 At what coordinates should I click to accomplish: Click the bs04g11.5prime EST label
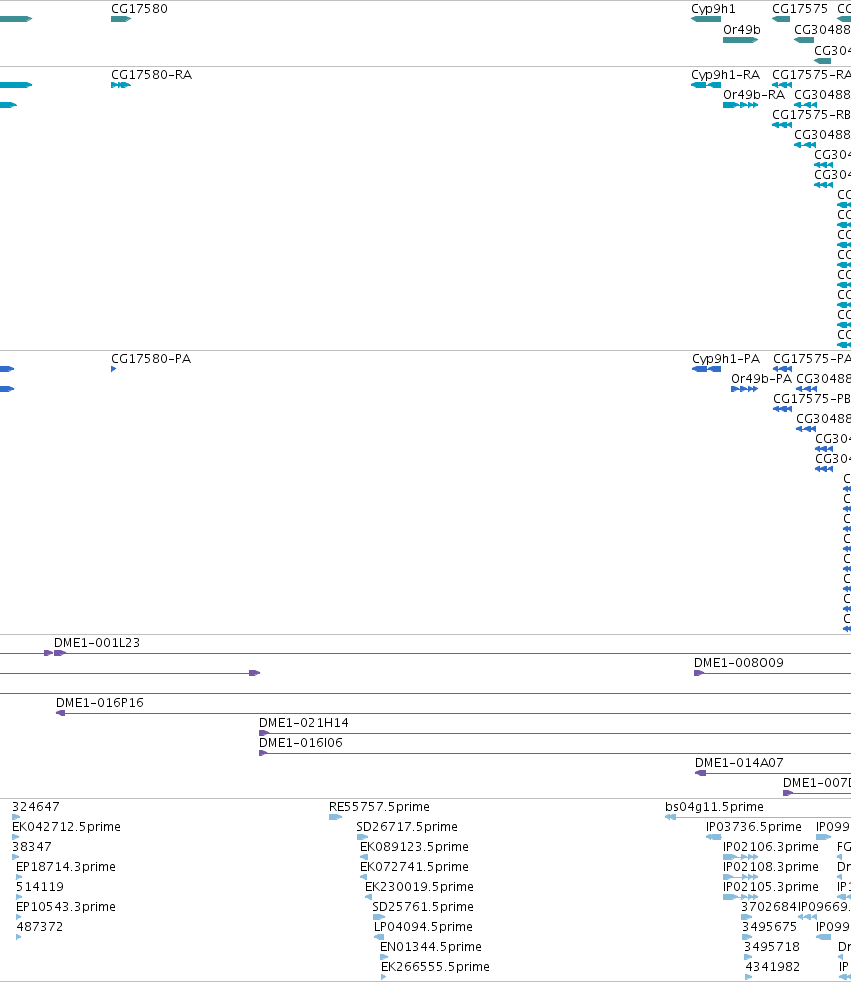pos(714,807)
